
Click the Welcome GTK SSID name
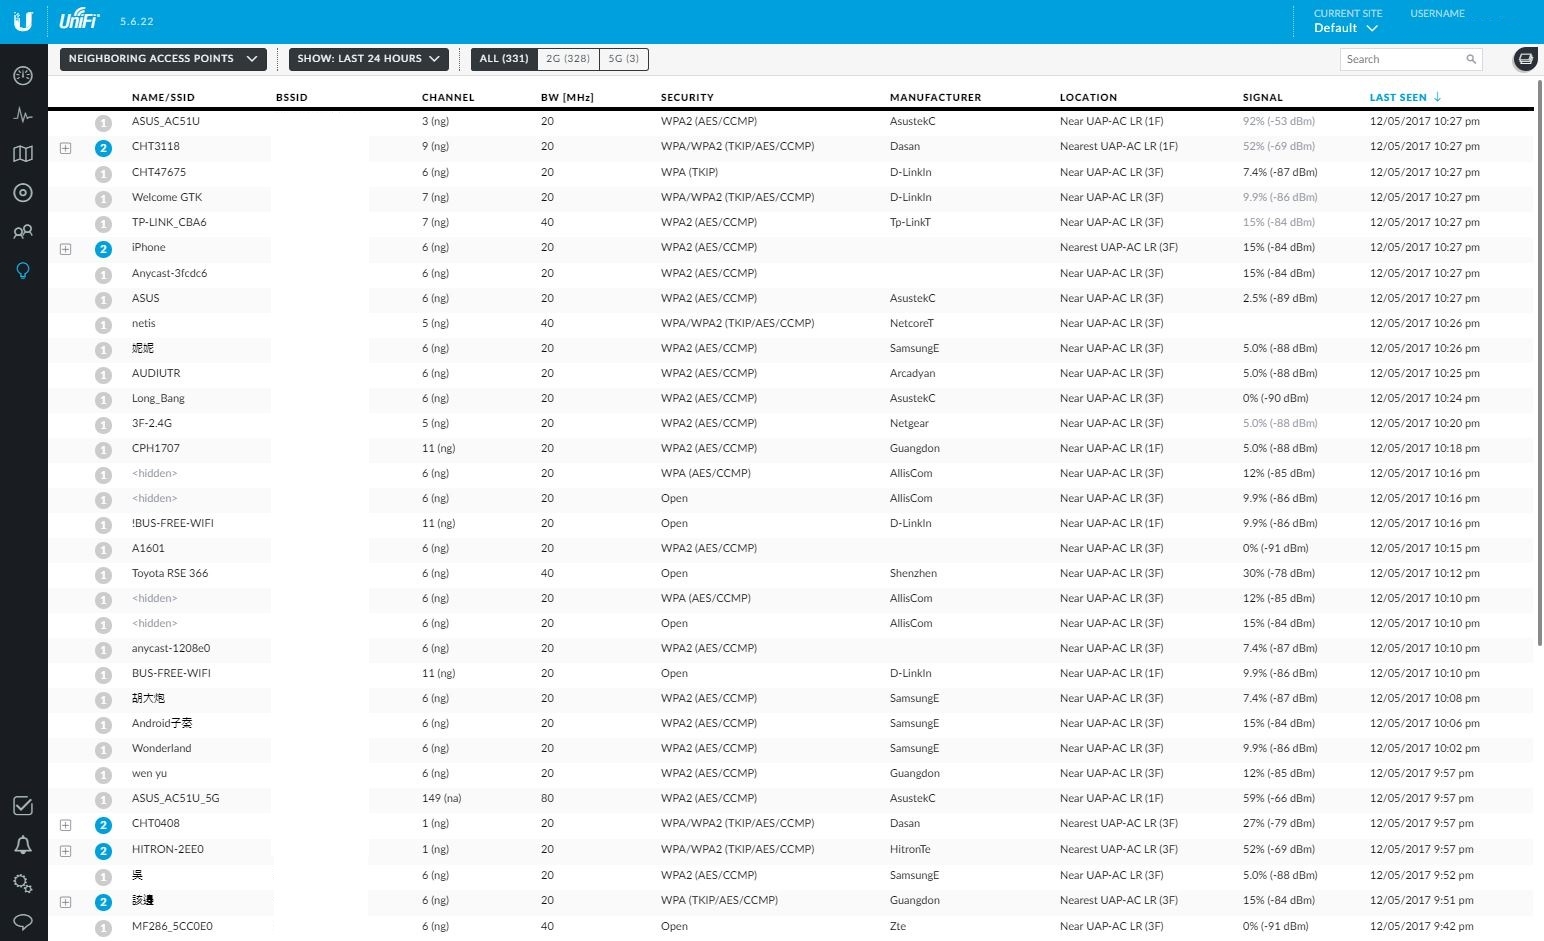(x=167, y=197)
